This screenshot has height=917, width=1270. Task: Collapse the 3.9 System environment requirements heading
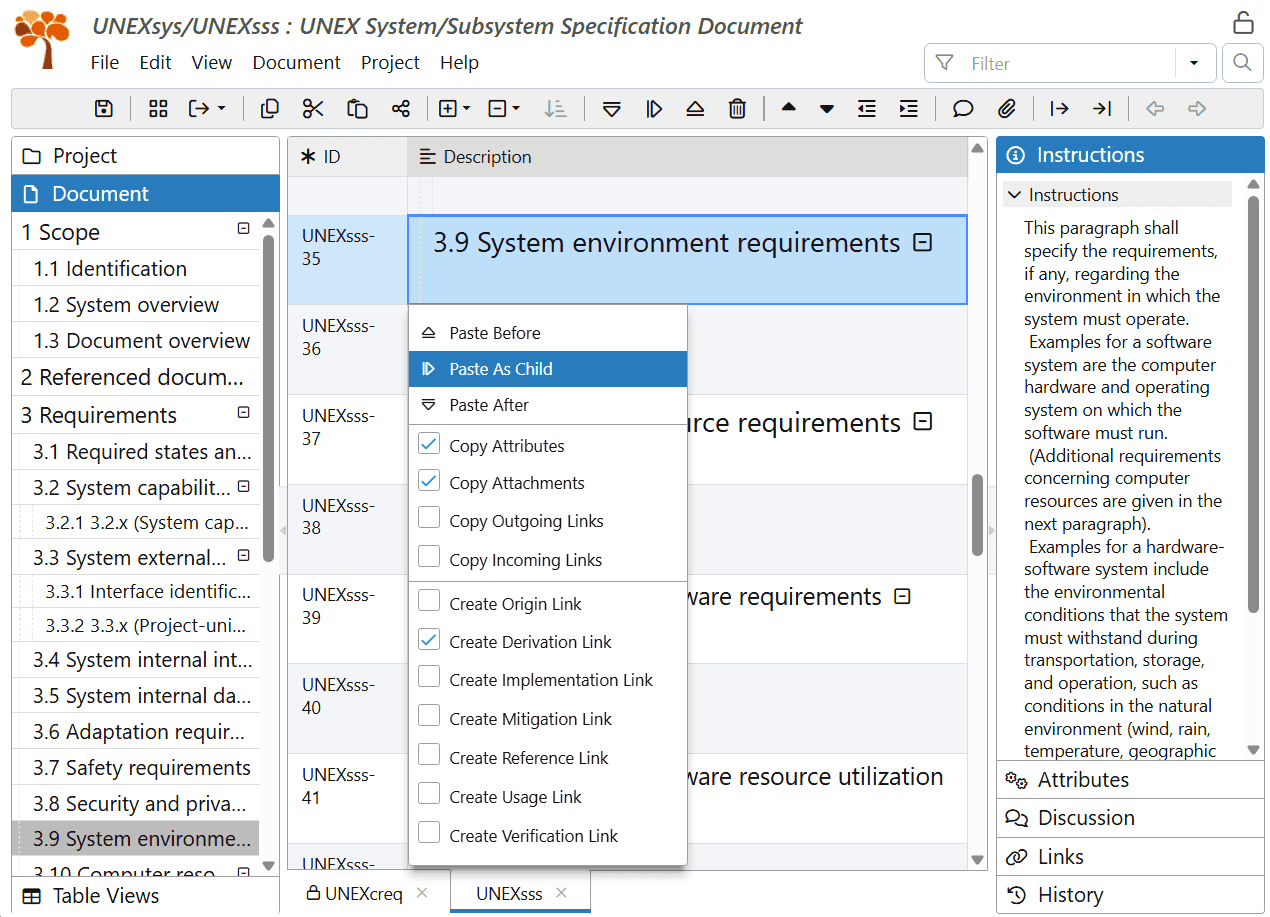[x=922, y=242]
